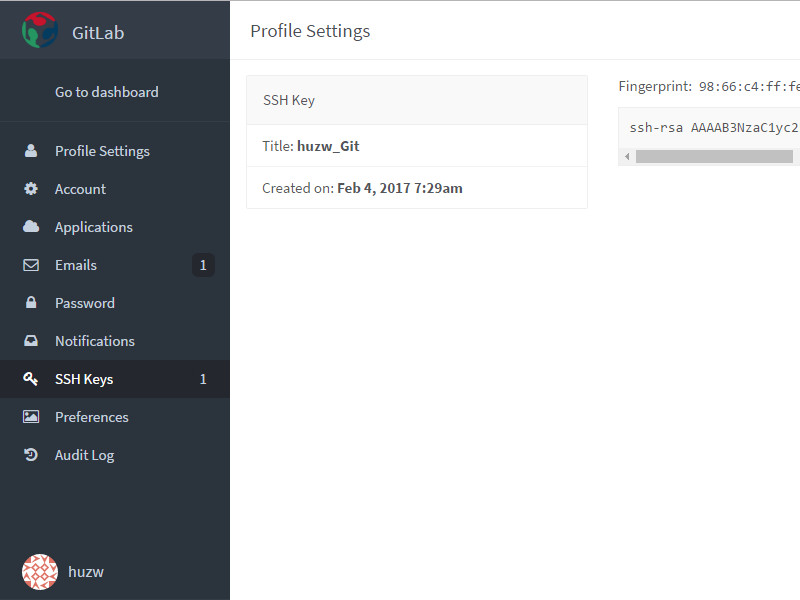Open the Applications menu item

pos(93,227)
